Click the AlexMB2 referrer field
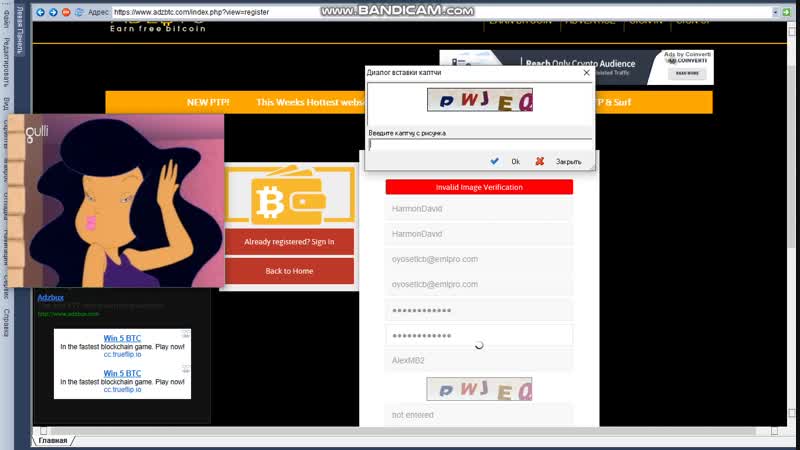The width and height of the screenshot is (800, 450). pyautogui.click(x=479, y=360)
